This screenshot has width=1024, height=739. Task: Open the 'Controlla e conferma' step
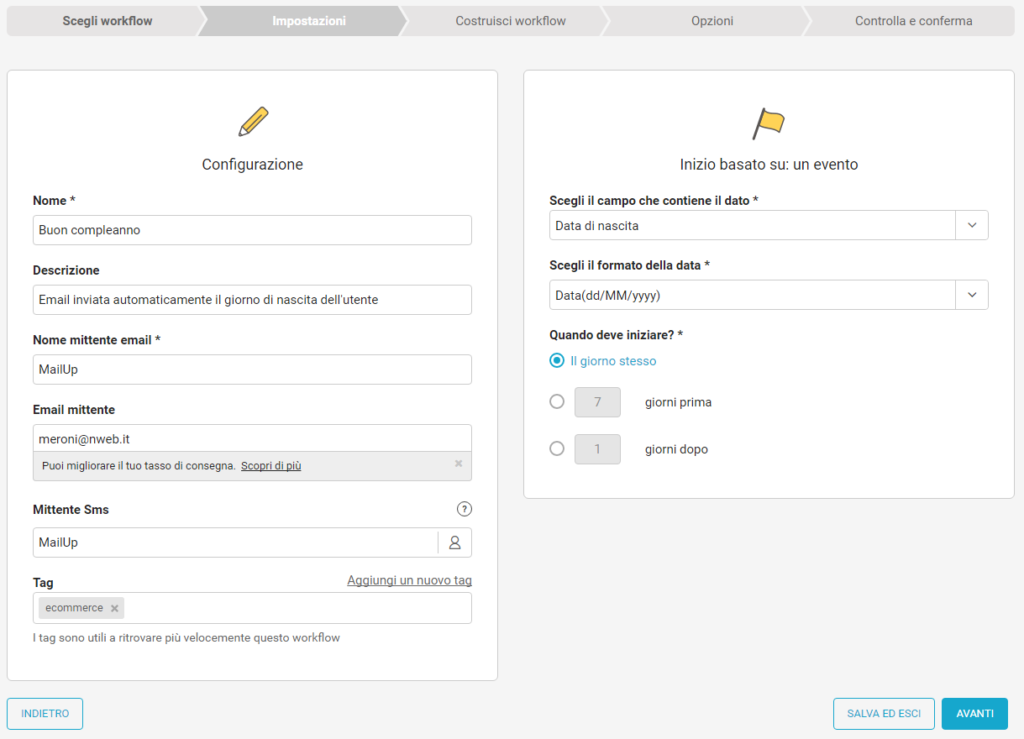[913, 21]
